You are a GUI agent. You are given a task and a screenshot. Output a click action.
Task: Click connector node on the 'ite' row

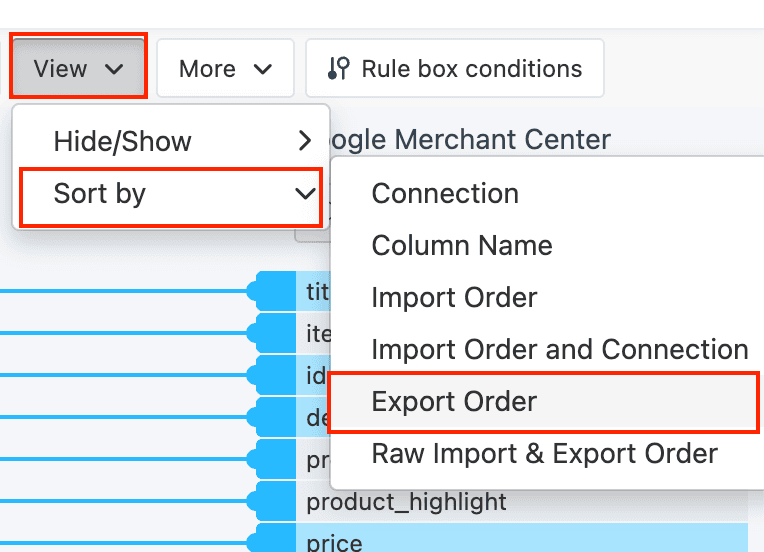pyautogui.click(x=273, y=333)
